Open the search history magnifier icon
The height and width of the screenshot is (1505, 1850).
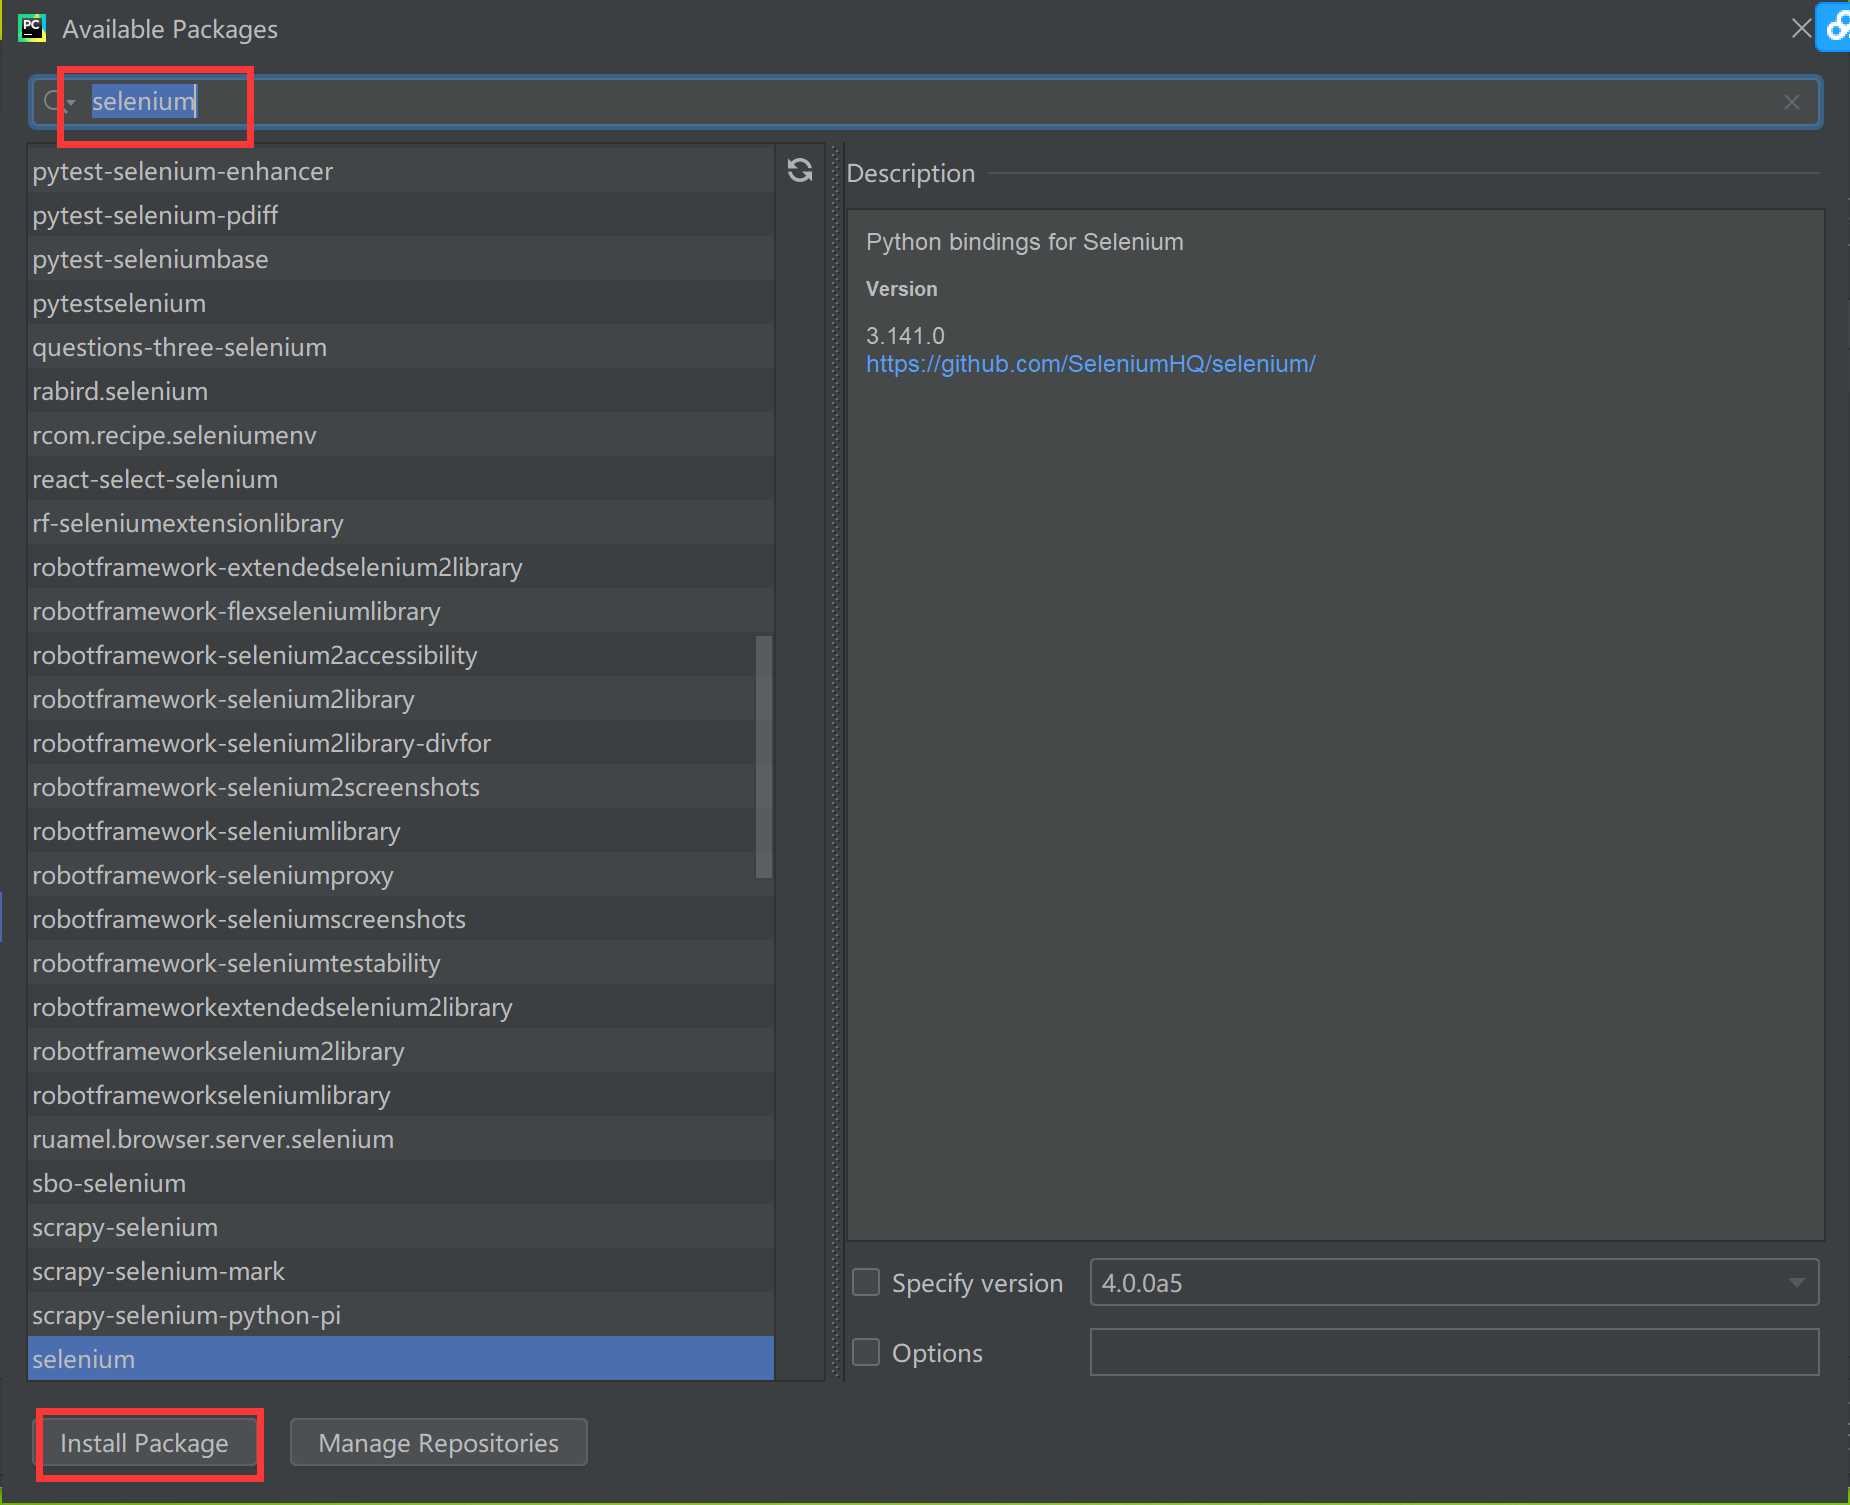[x=57, y=102]
